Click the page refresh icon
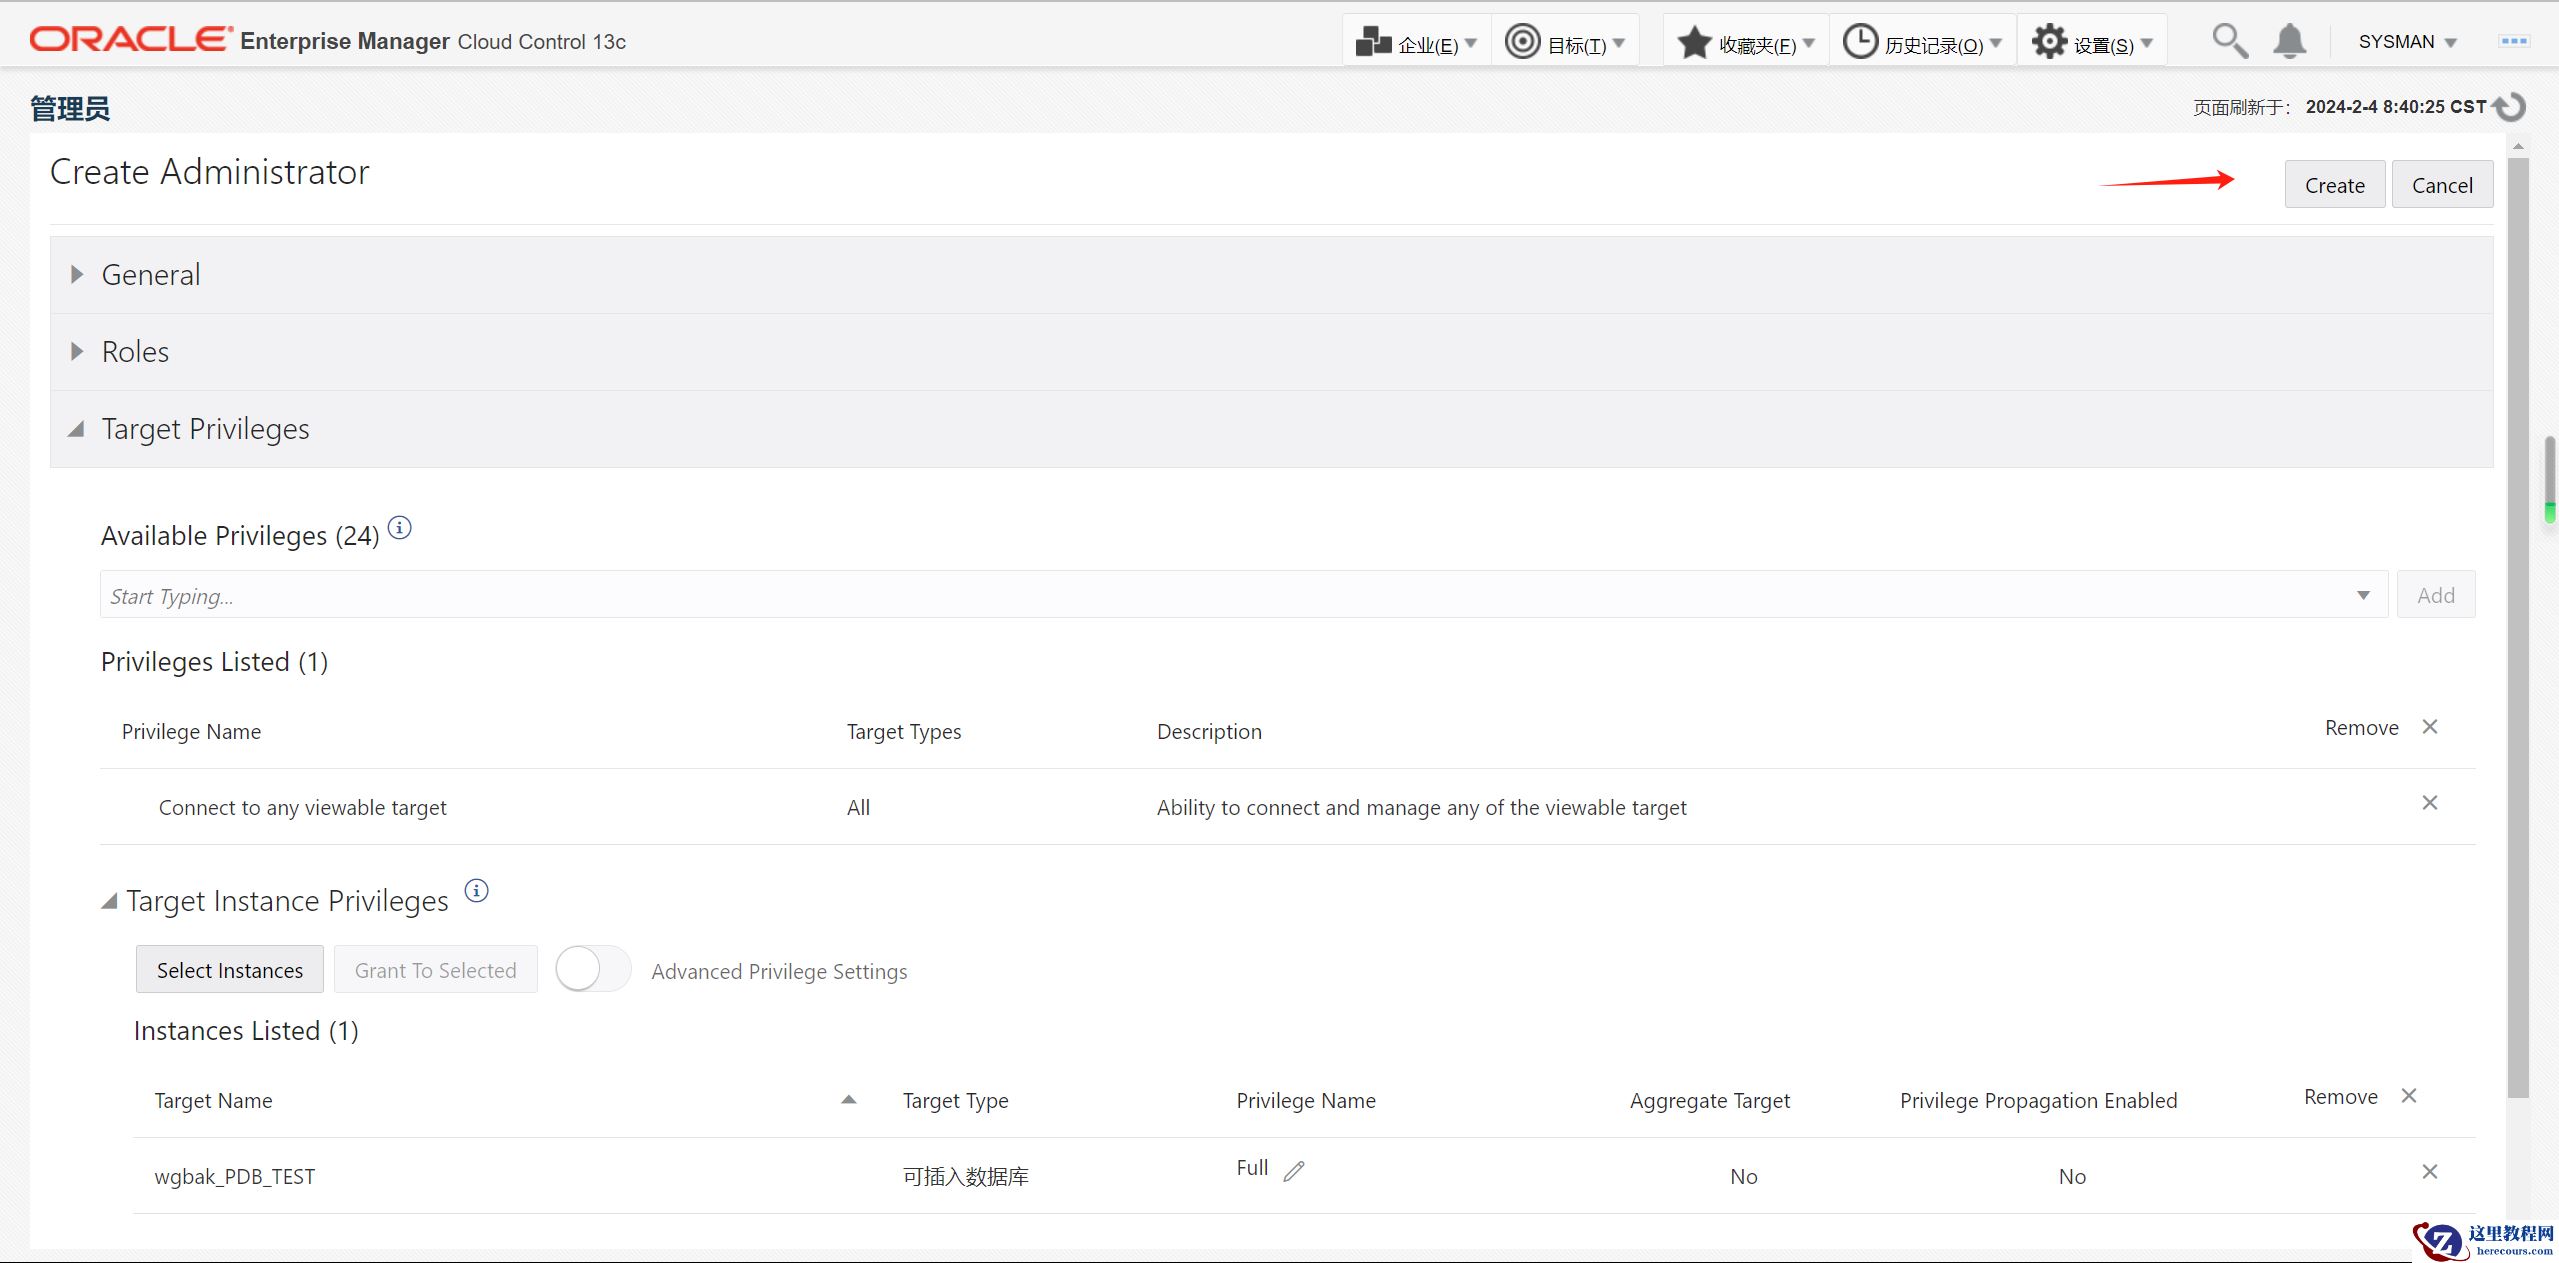The image size is (2559, 1263). pyautogui.click(x=2510, y=107)
